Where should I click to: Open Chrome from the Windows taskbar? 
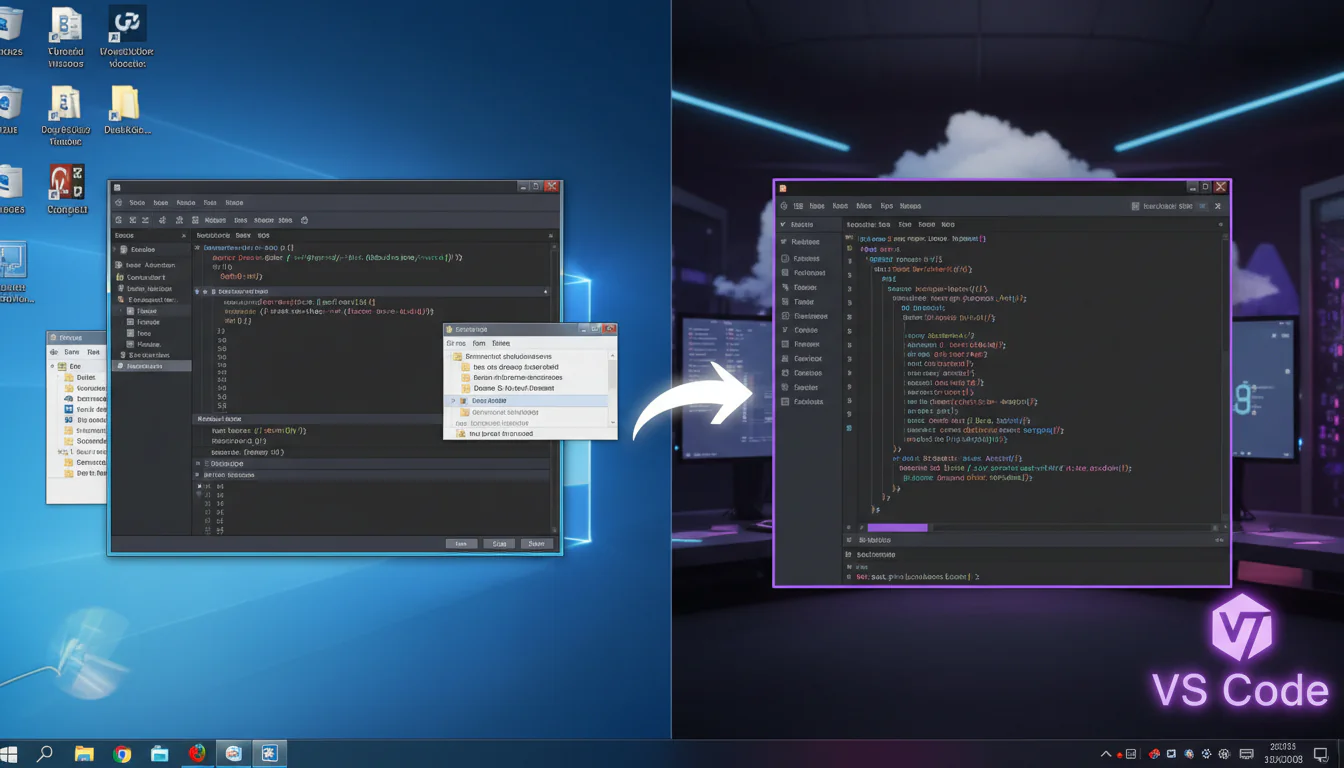pyautogui.click(x=122, y=753)
